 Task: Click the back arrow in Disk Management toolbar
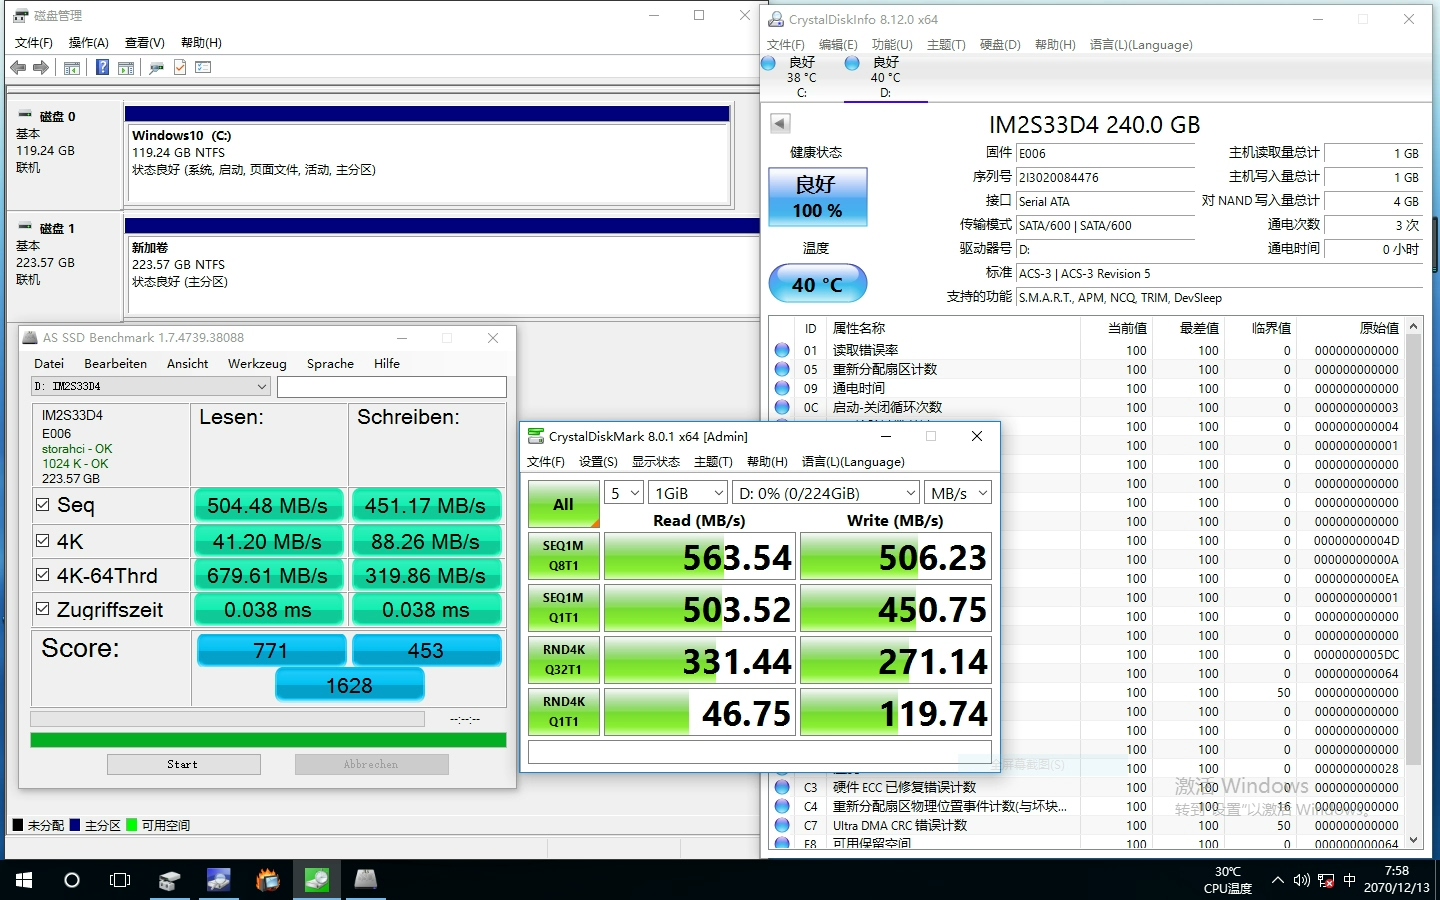click(18, 67)
